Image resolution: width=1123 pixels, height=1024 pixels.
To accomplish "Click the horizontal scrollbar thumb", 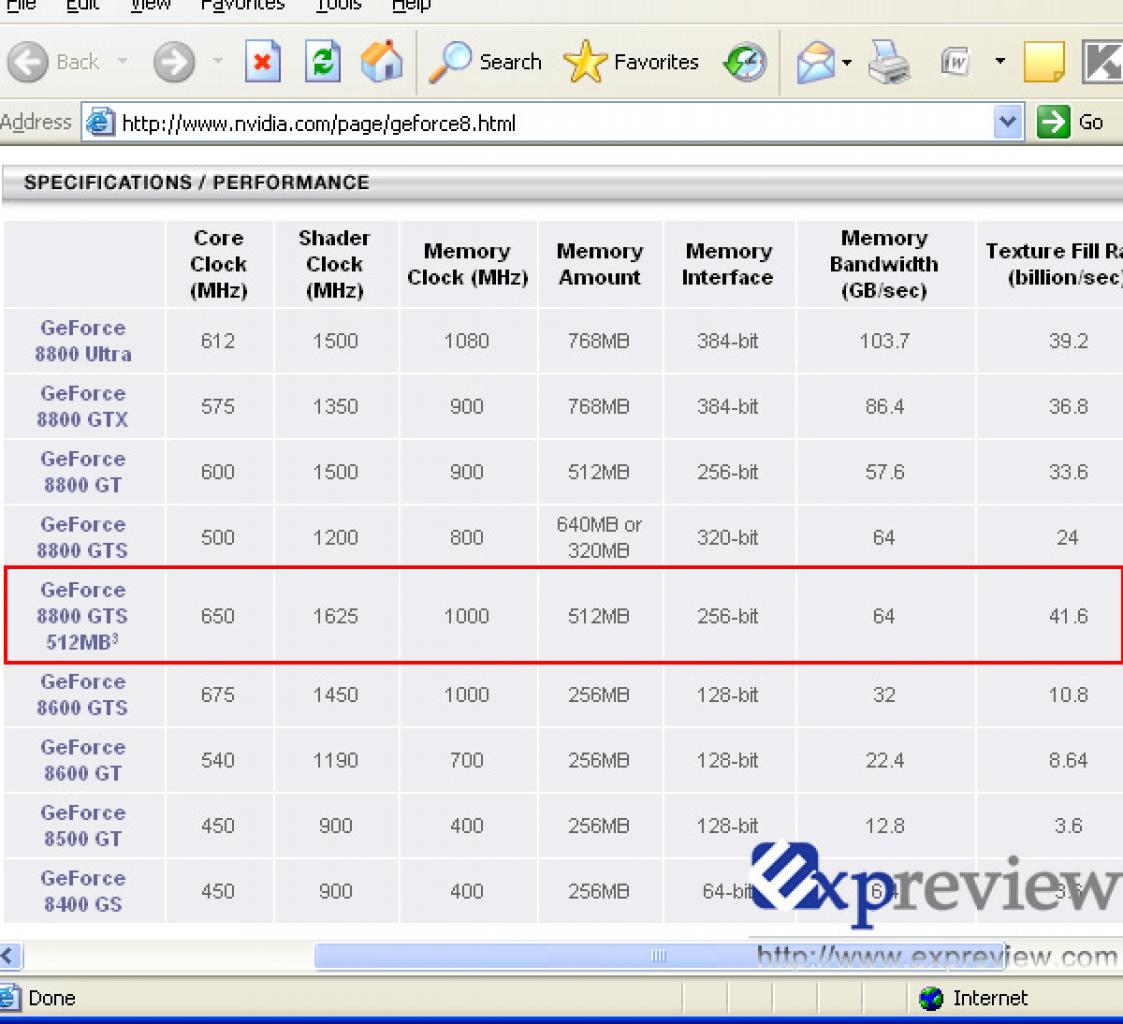I will click(659, 956).
